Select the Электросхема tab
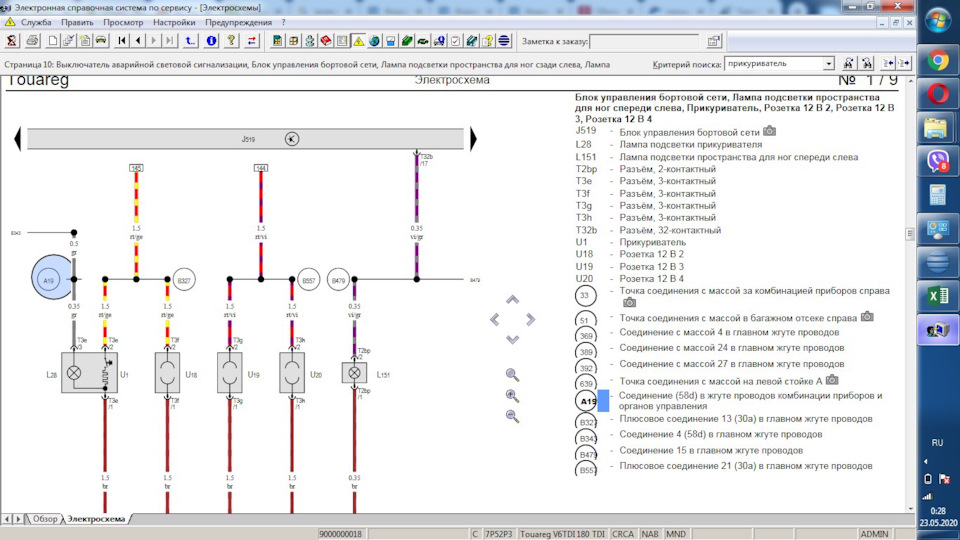Screen dimensions: 960x540 (96, 519)
